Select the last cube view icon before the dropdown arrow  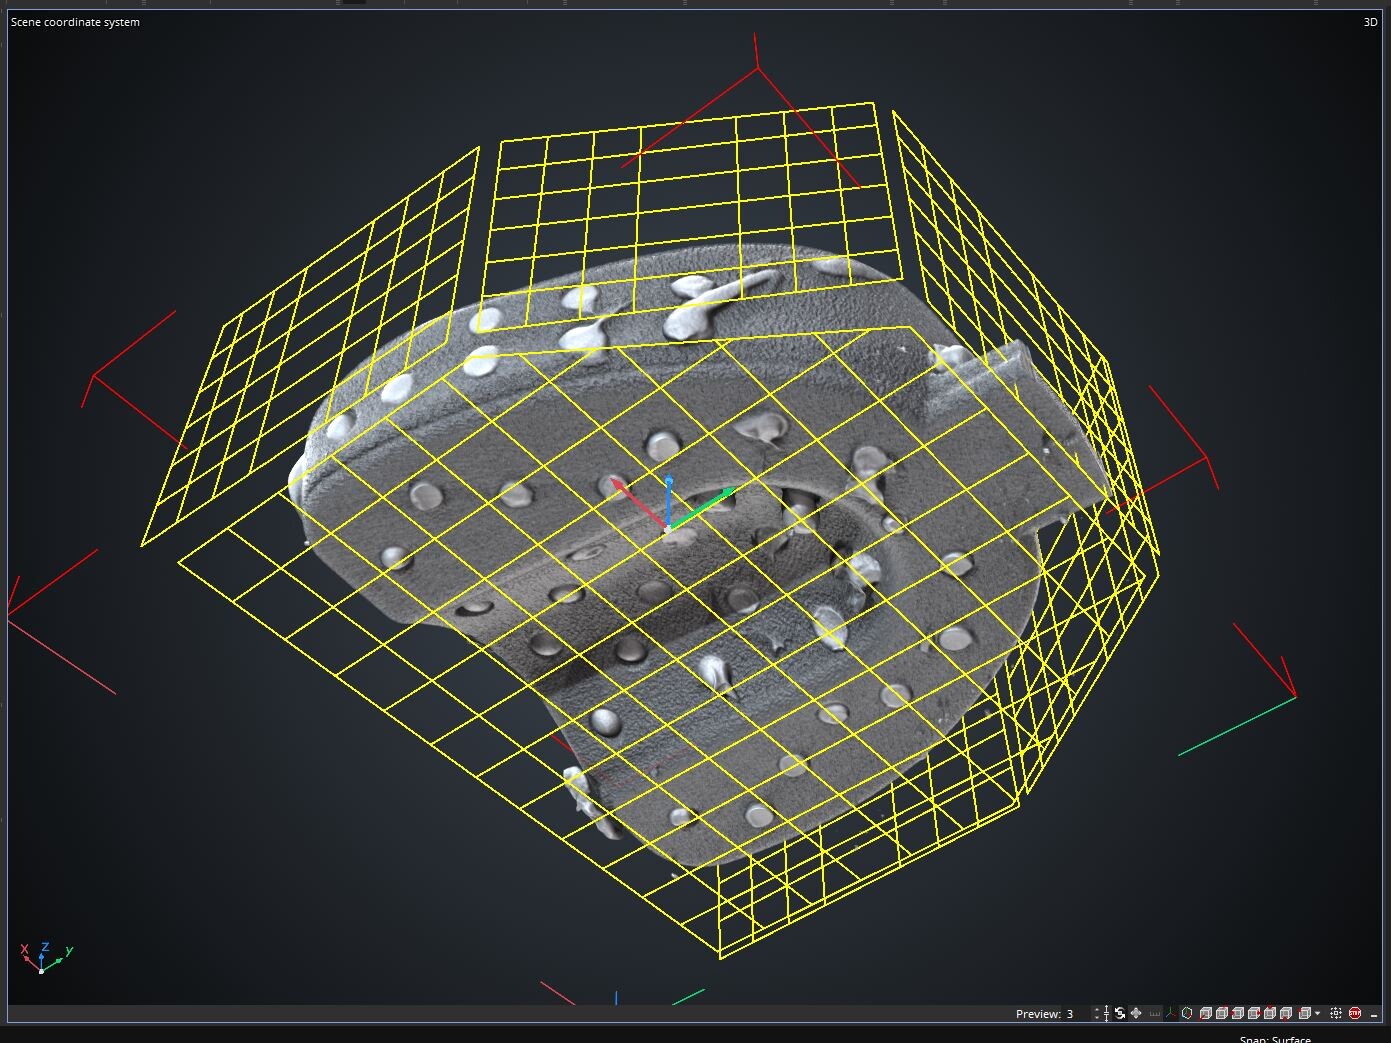[1305, 1013]
